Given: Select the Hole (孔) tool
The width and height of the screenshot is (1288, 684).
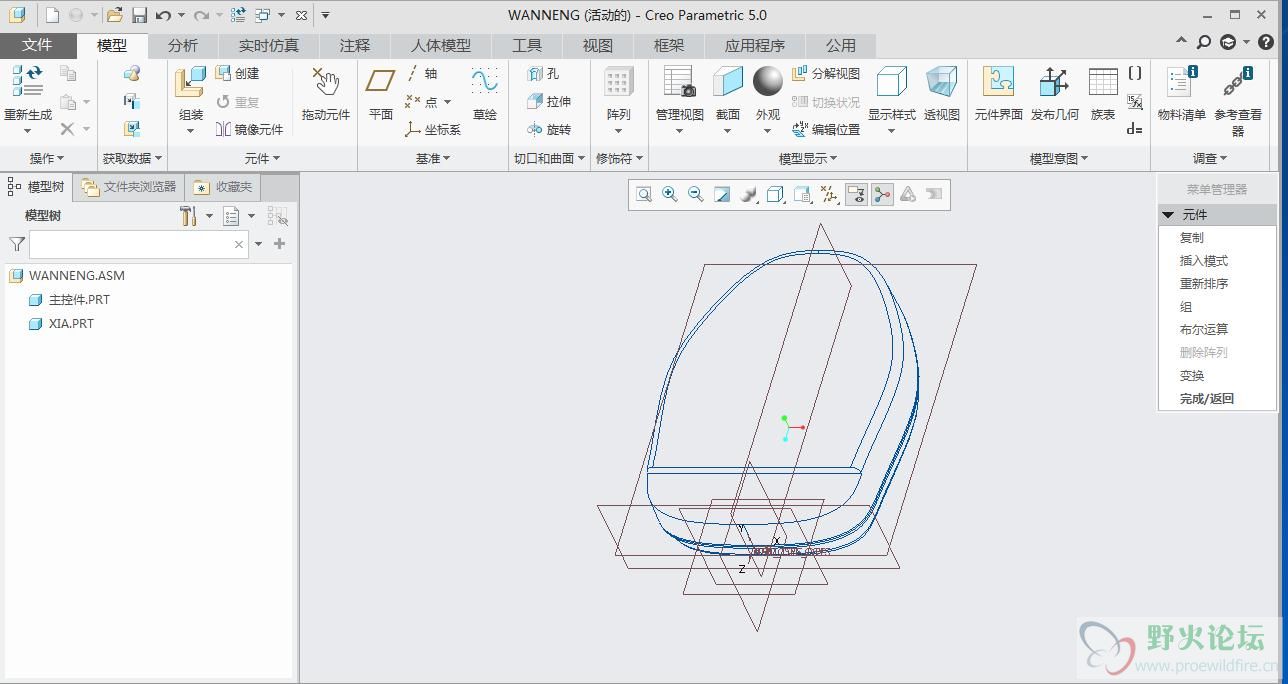Looking at the screenshot, I should [x=543, y=73].
